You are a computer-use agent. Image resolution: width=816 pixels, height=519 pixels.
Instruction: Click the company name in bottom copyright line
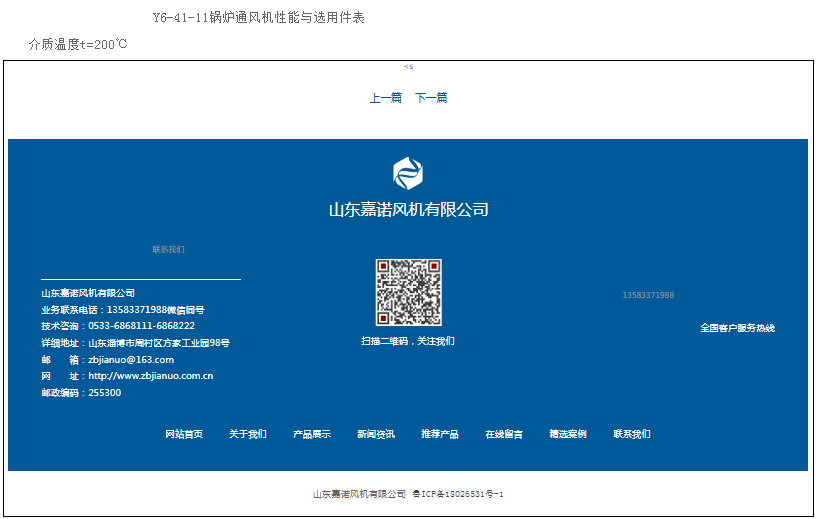(x=359, y=494)
